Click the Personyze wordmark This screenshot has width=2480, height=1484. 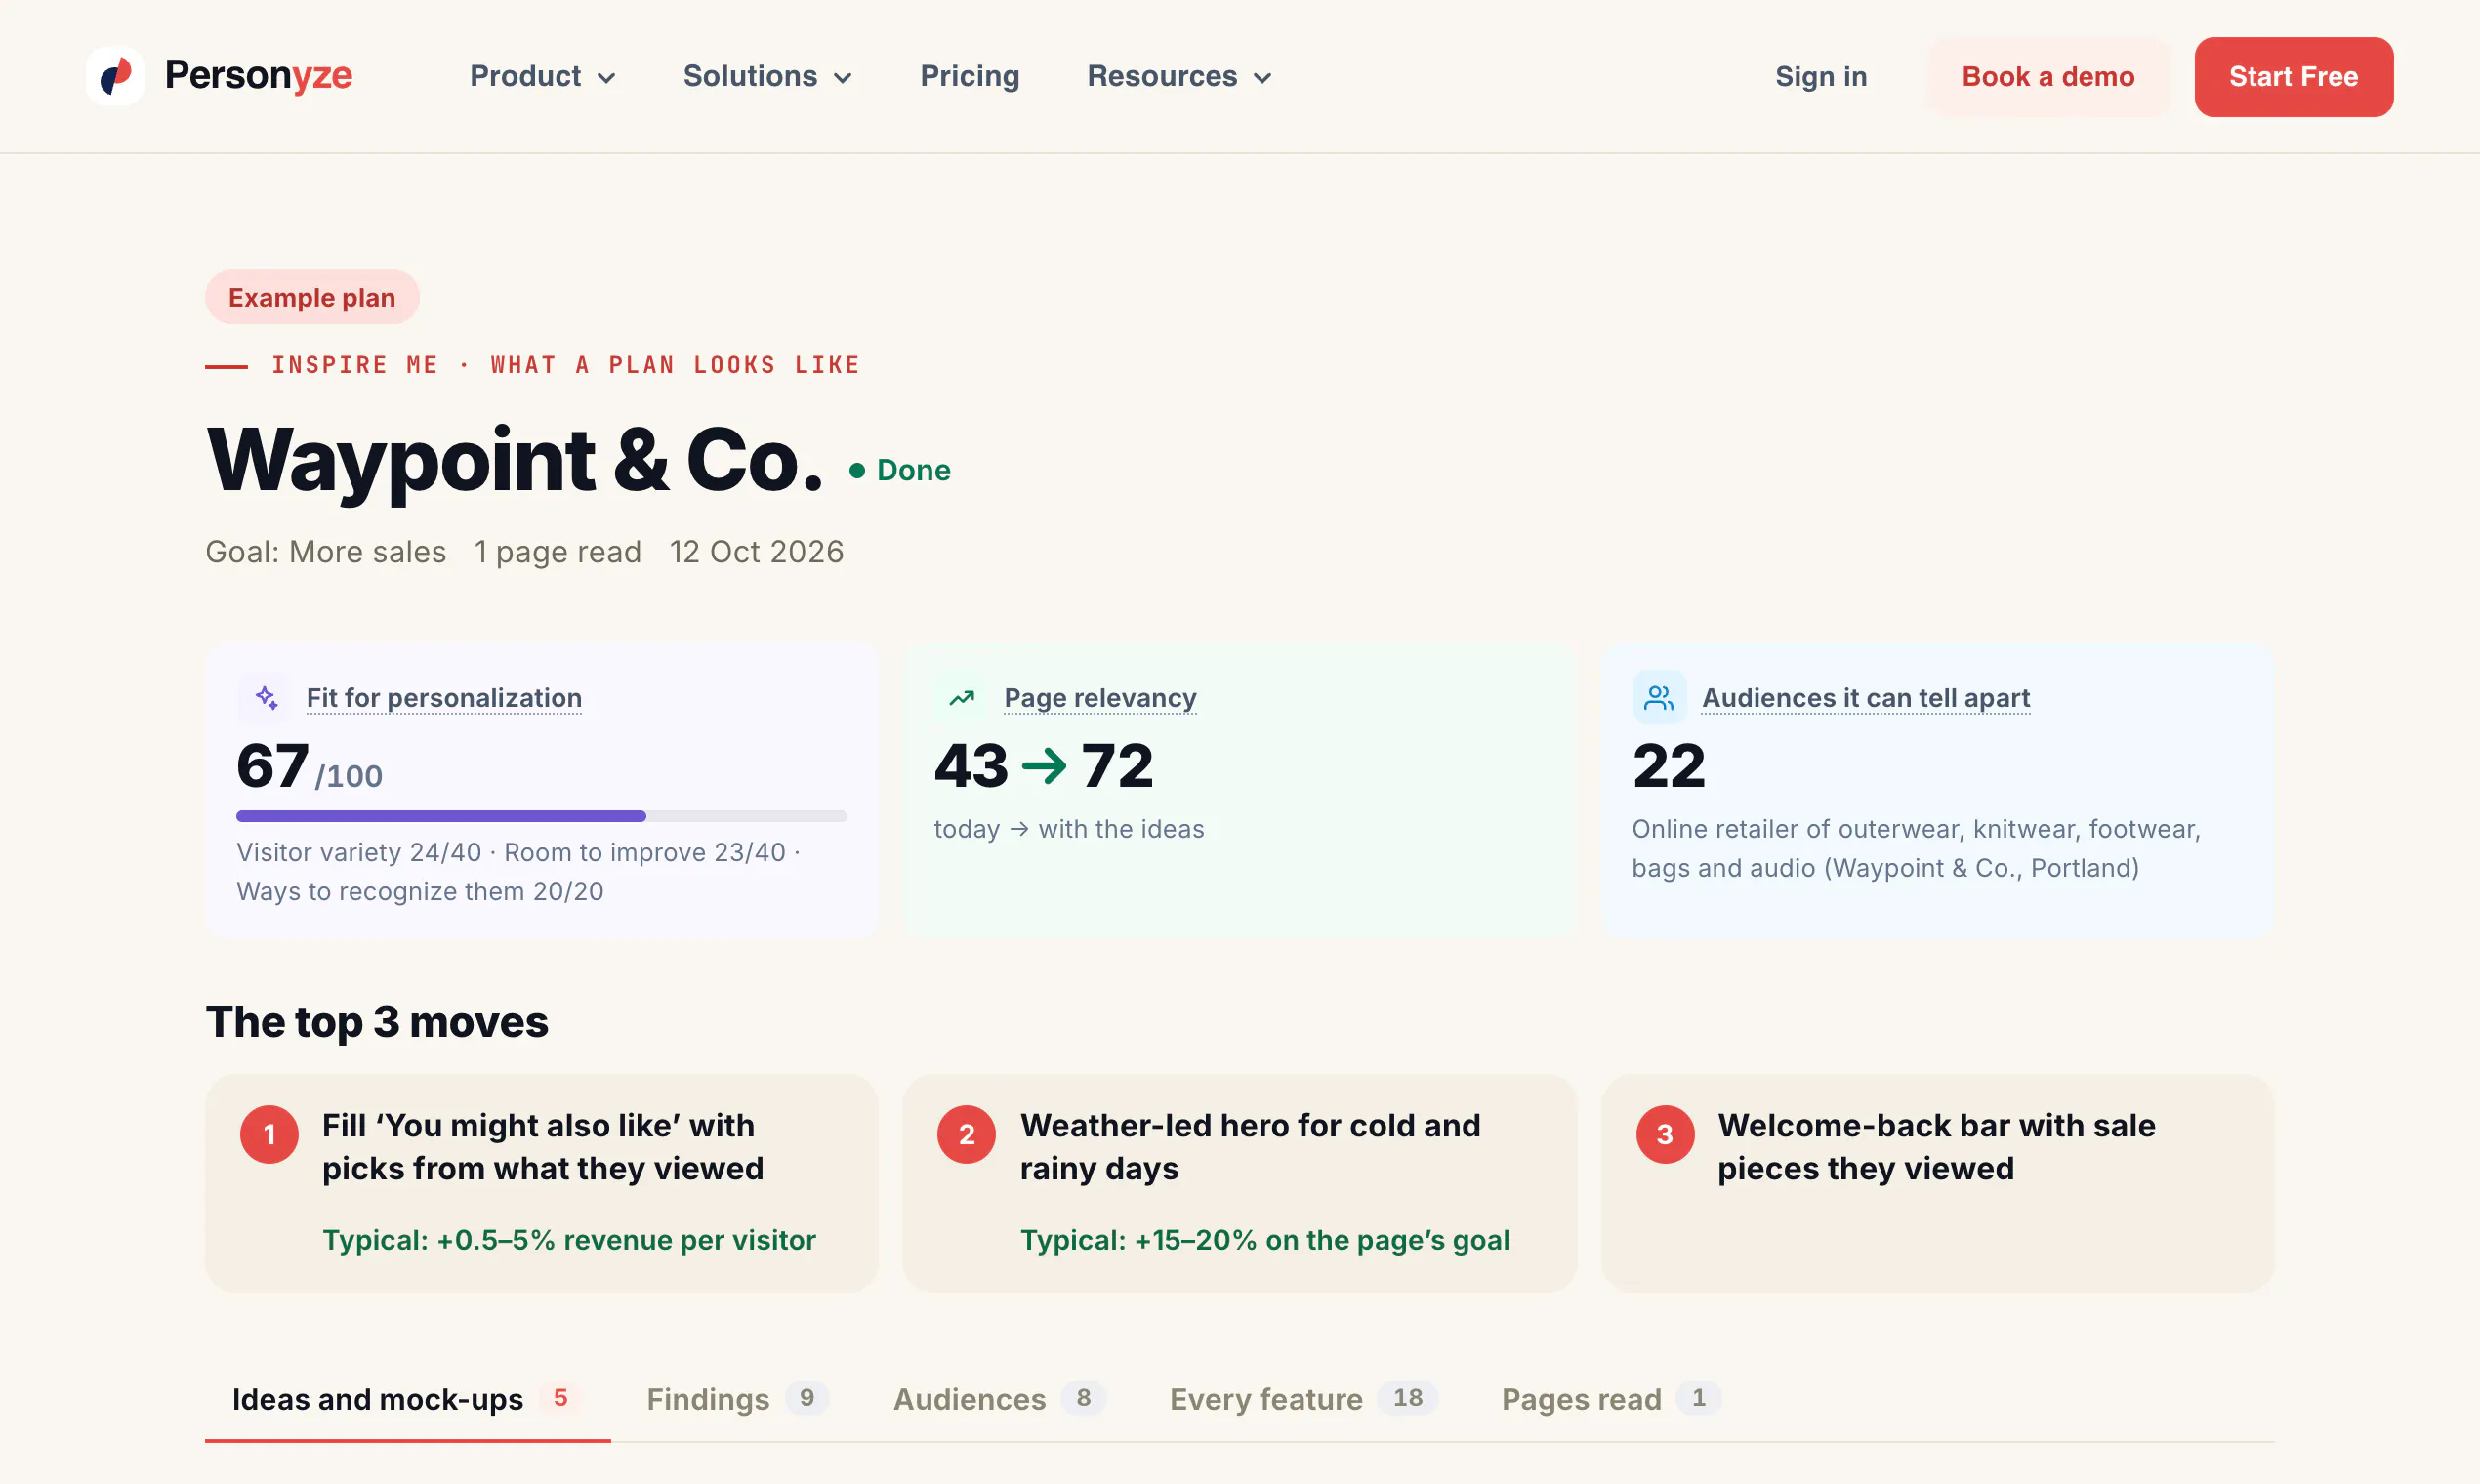[x=258, y=76]
